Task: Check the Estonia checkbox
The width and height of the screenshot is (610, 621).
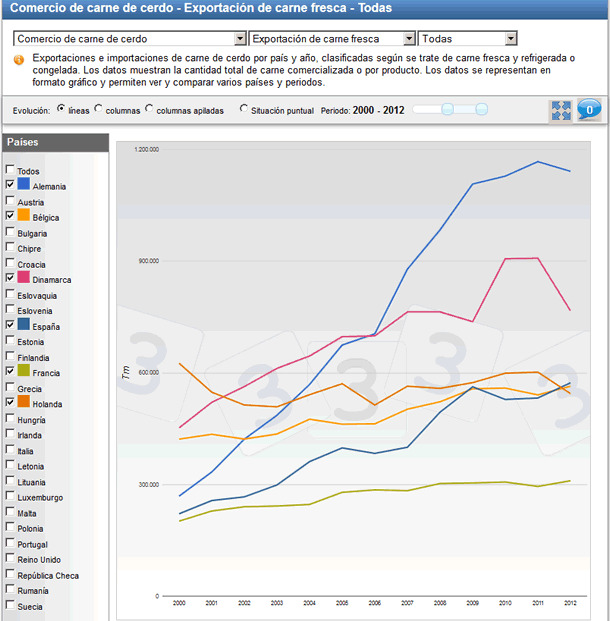Action: click(x=10, y=340)
